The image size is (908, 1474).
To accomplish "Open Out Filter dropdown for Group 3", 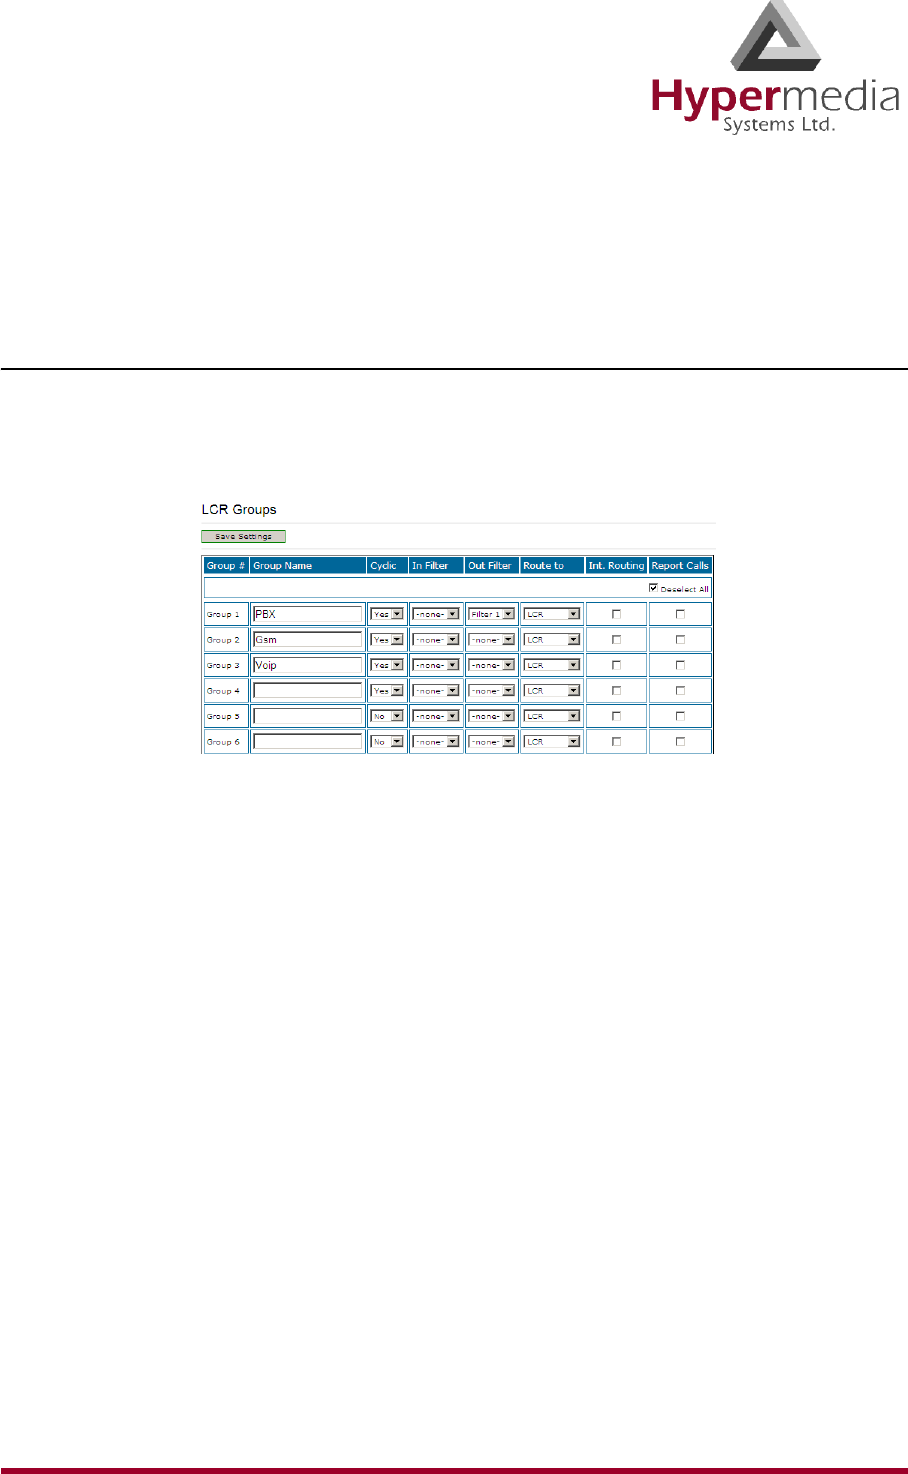I will 492,665.
